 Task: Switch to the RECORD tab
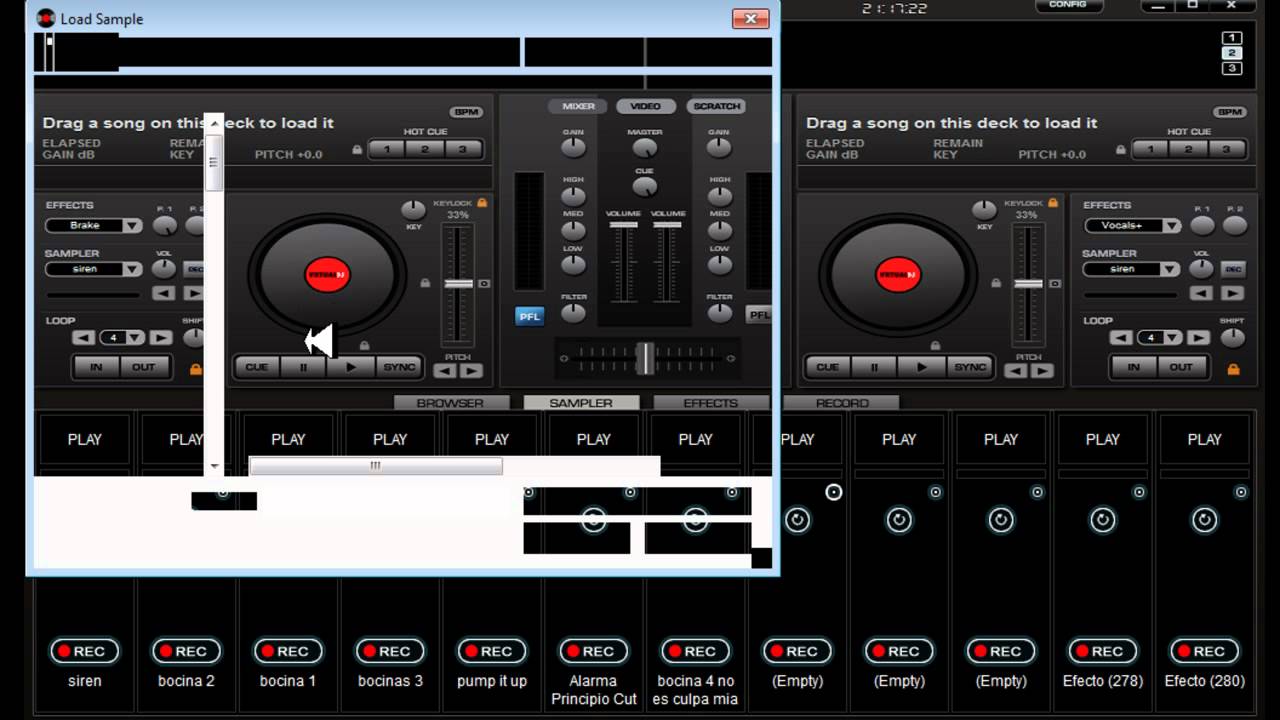[842, 403]
